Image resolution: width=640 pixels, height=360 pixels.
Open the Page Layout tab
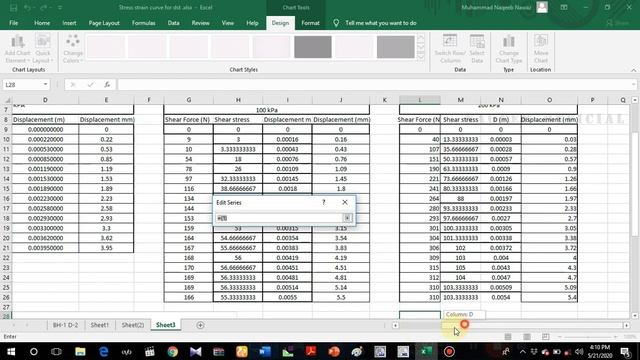(104, 23)
